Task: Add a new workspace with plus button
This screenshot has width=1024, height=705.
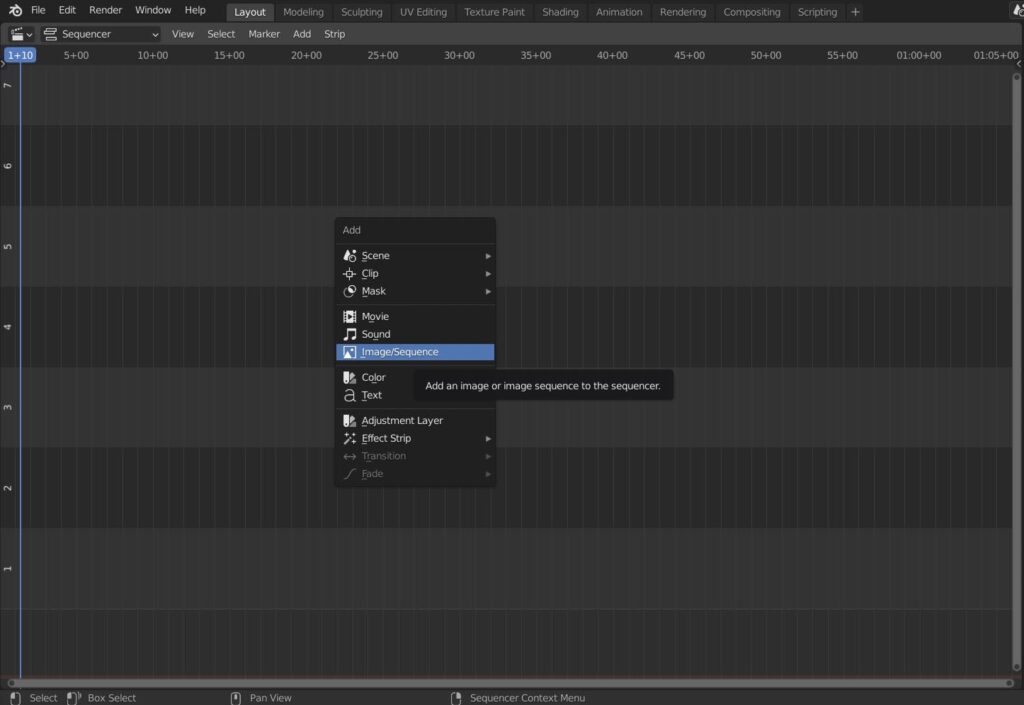Action: pos(855,12)
